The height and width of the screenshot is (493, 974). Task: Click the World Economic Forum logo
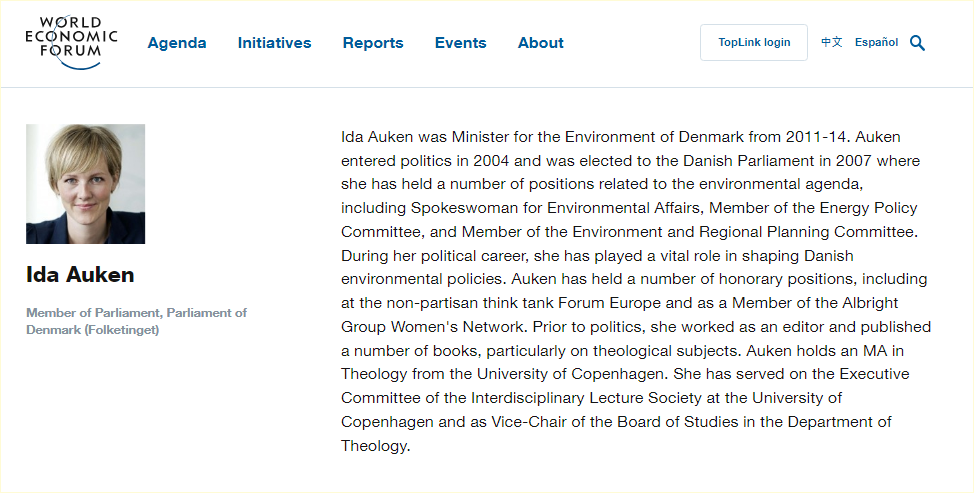tap(71, 42)
